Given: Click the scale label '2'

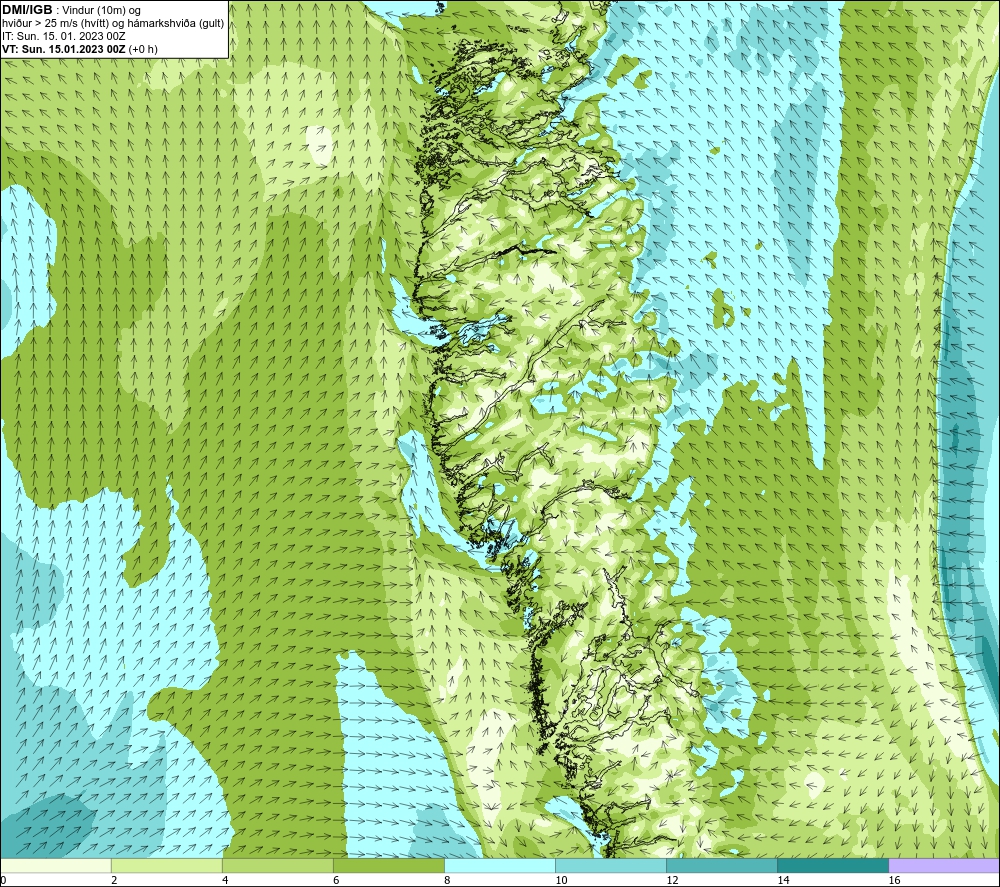Looking at the screenshot, I should pyautogui.click(x=114, y=881).
